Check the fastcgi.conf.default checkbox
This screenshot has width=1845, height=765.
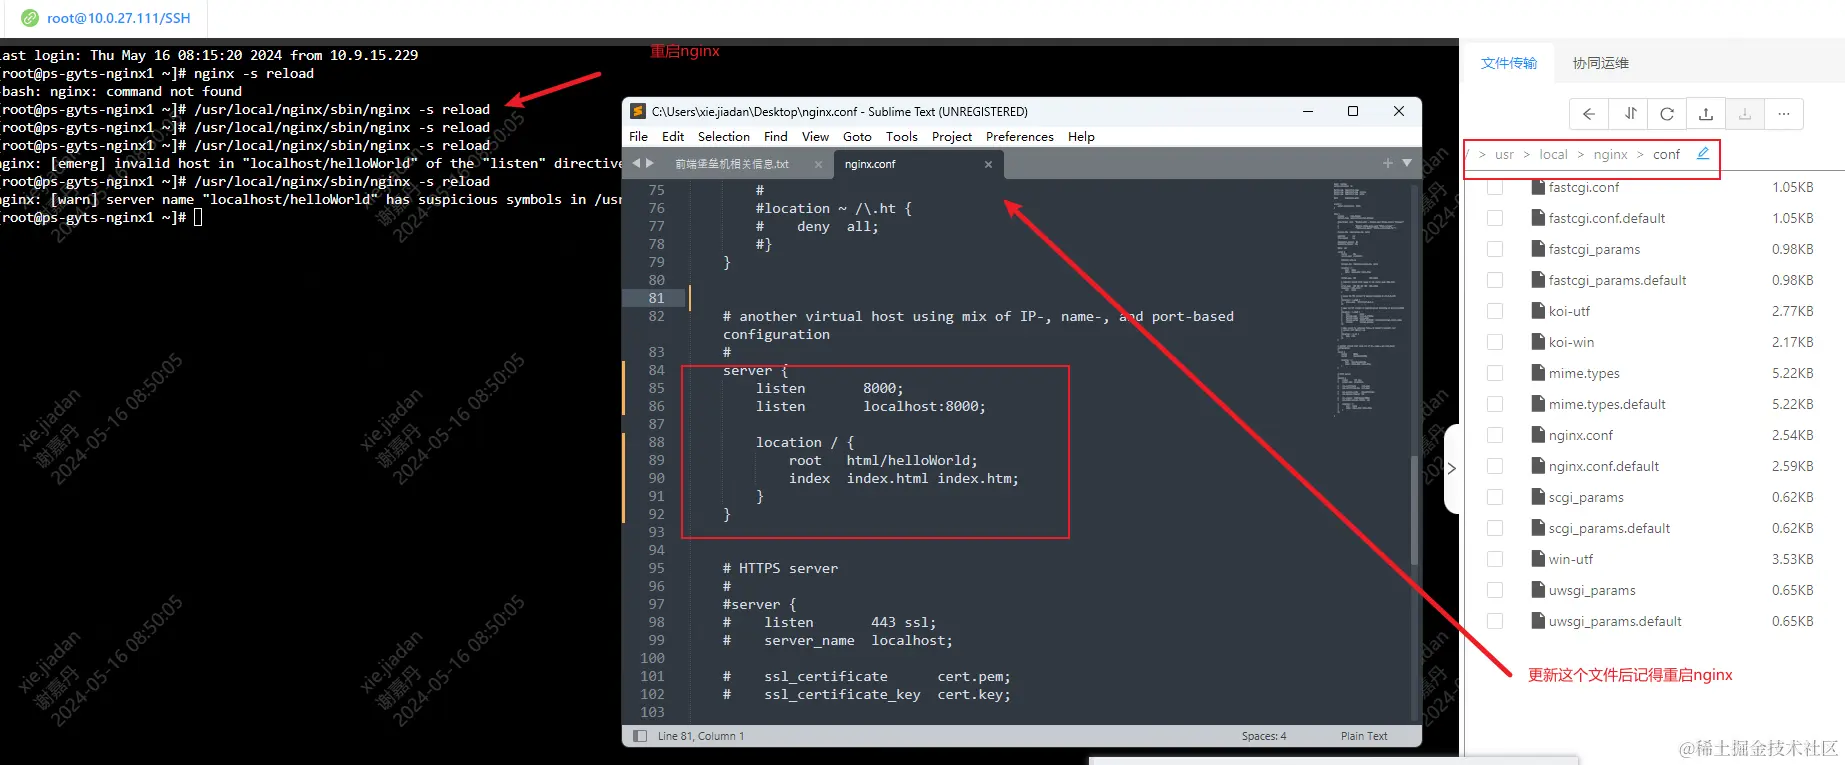coord(1495,218)
